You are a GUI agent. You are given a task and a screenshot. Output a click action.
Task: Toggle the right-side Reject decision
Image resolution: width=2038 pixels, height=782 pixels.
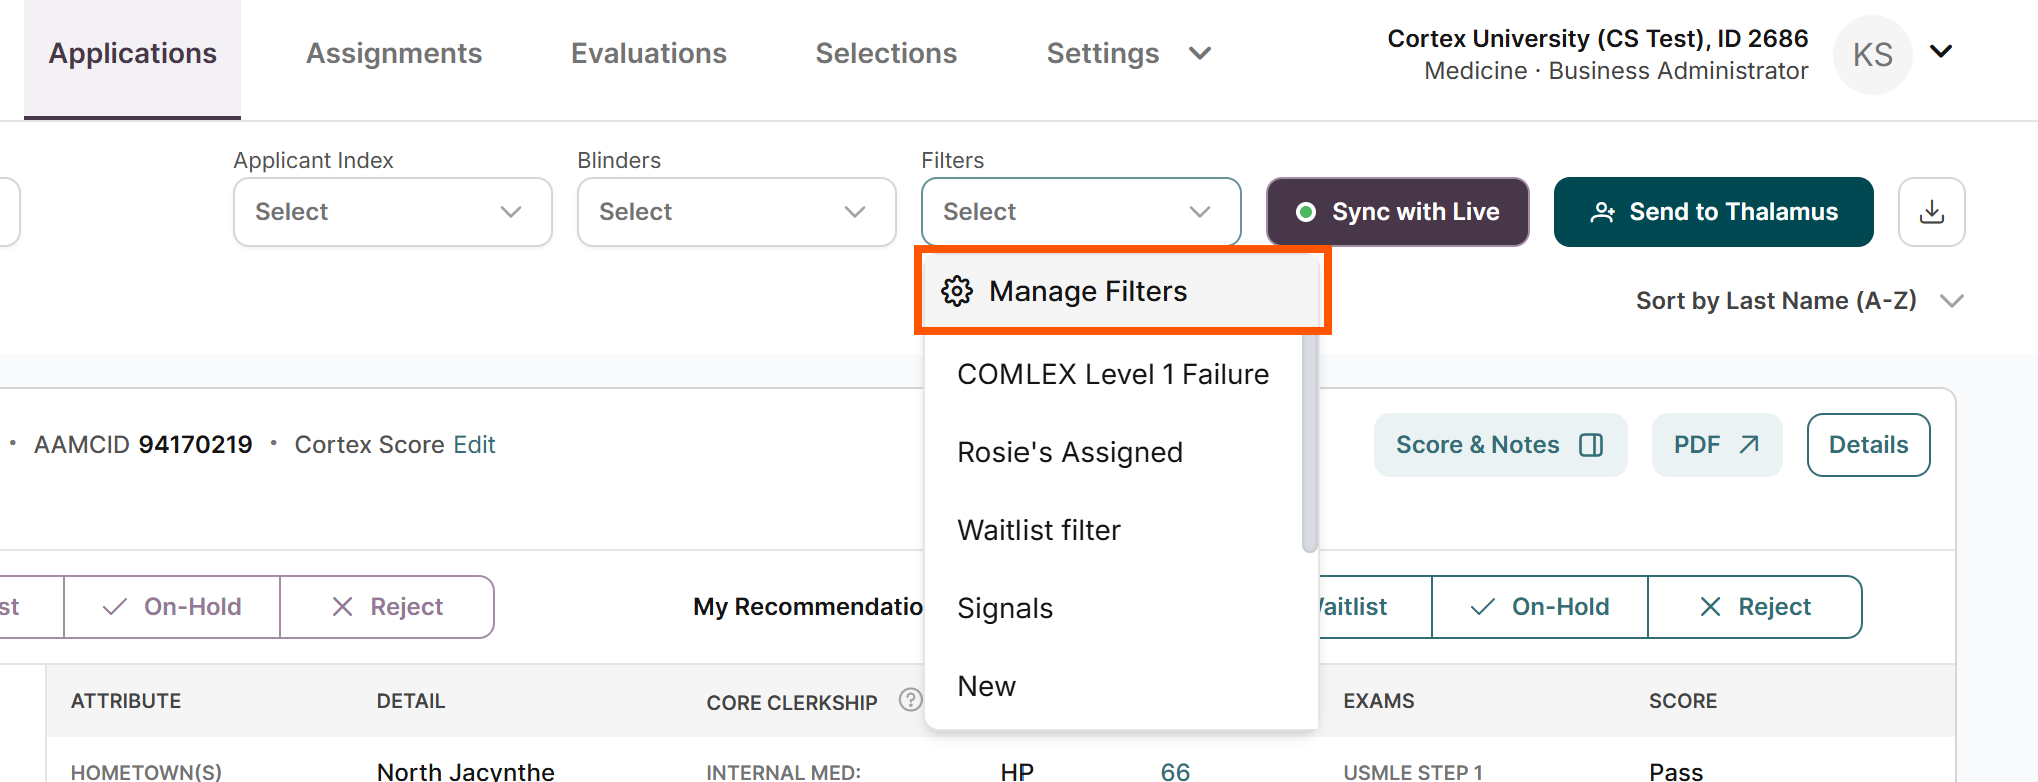[1754, 607]
